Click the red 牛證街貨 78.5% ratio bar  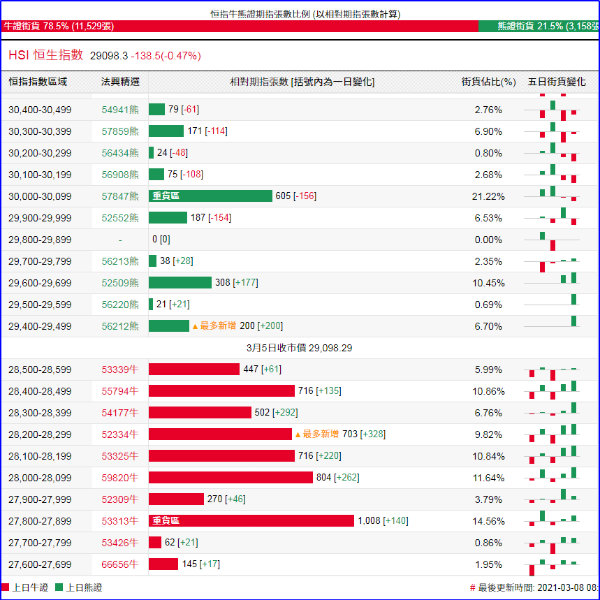coord(240,26)
